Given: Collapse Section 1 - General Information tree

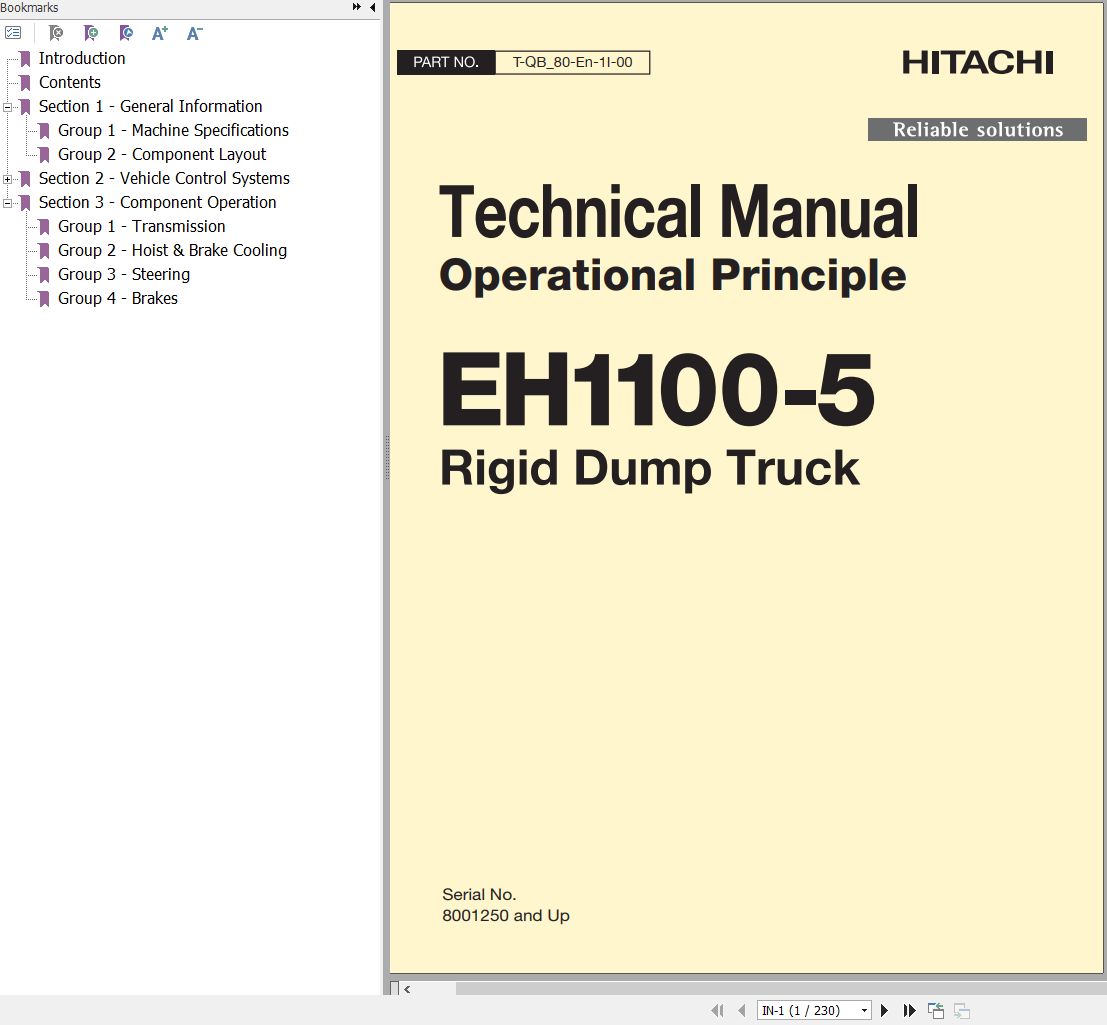Looking at the screenshot, I should 8,107.
